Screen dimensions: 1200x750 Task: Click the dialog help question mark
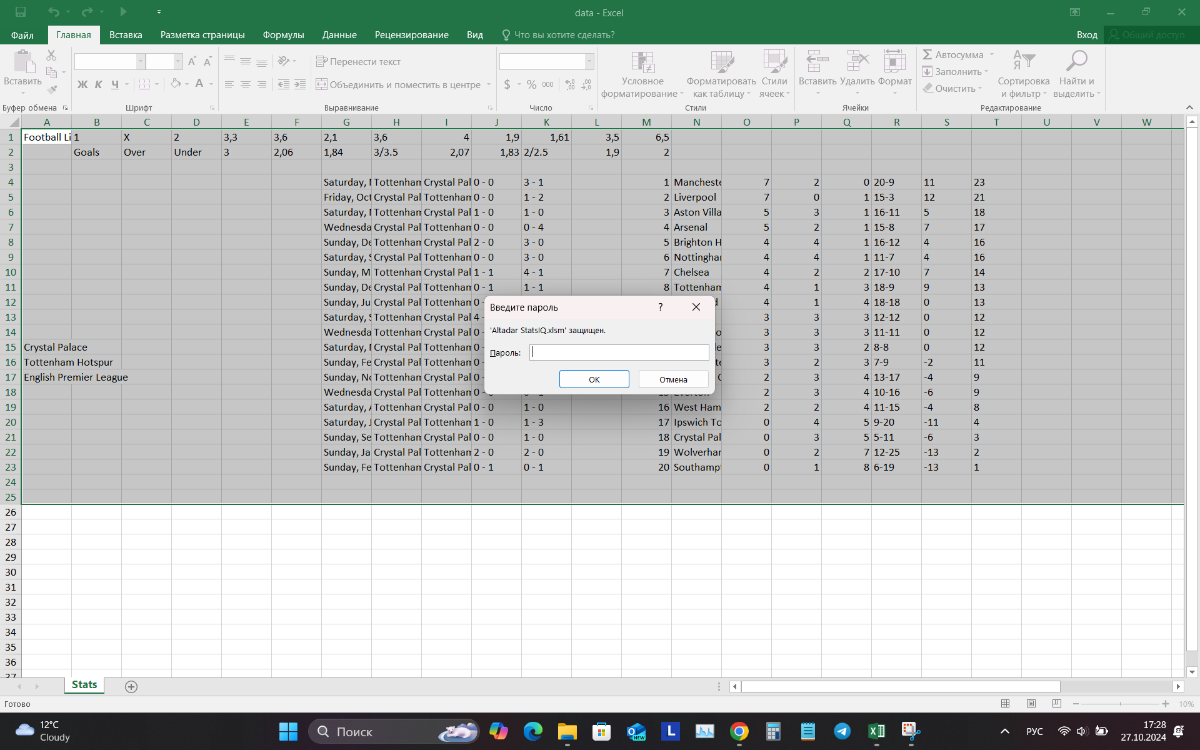point(660,307)
